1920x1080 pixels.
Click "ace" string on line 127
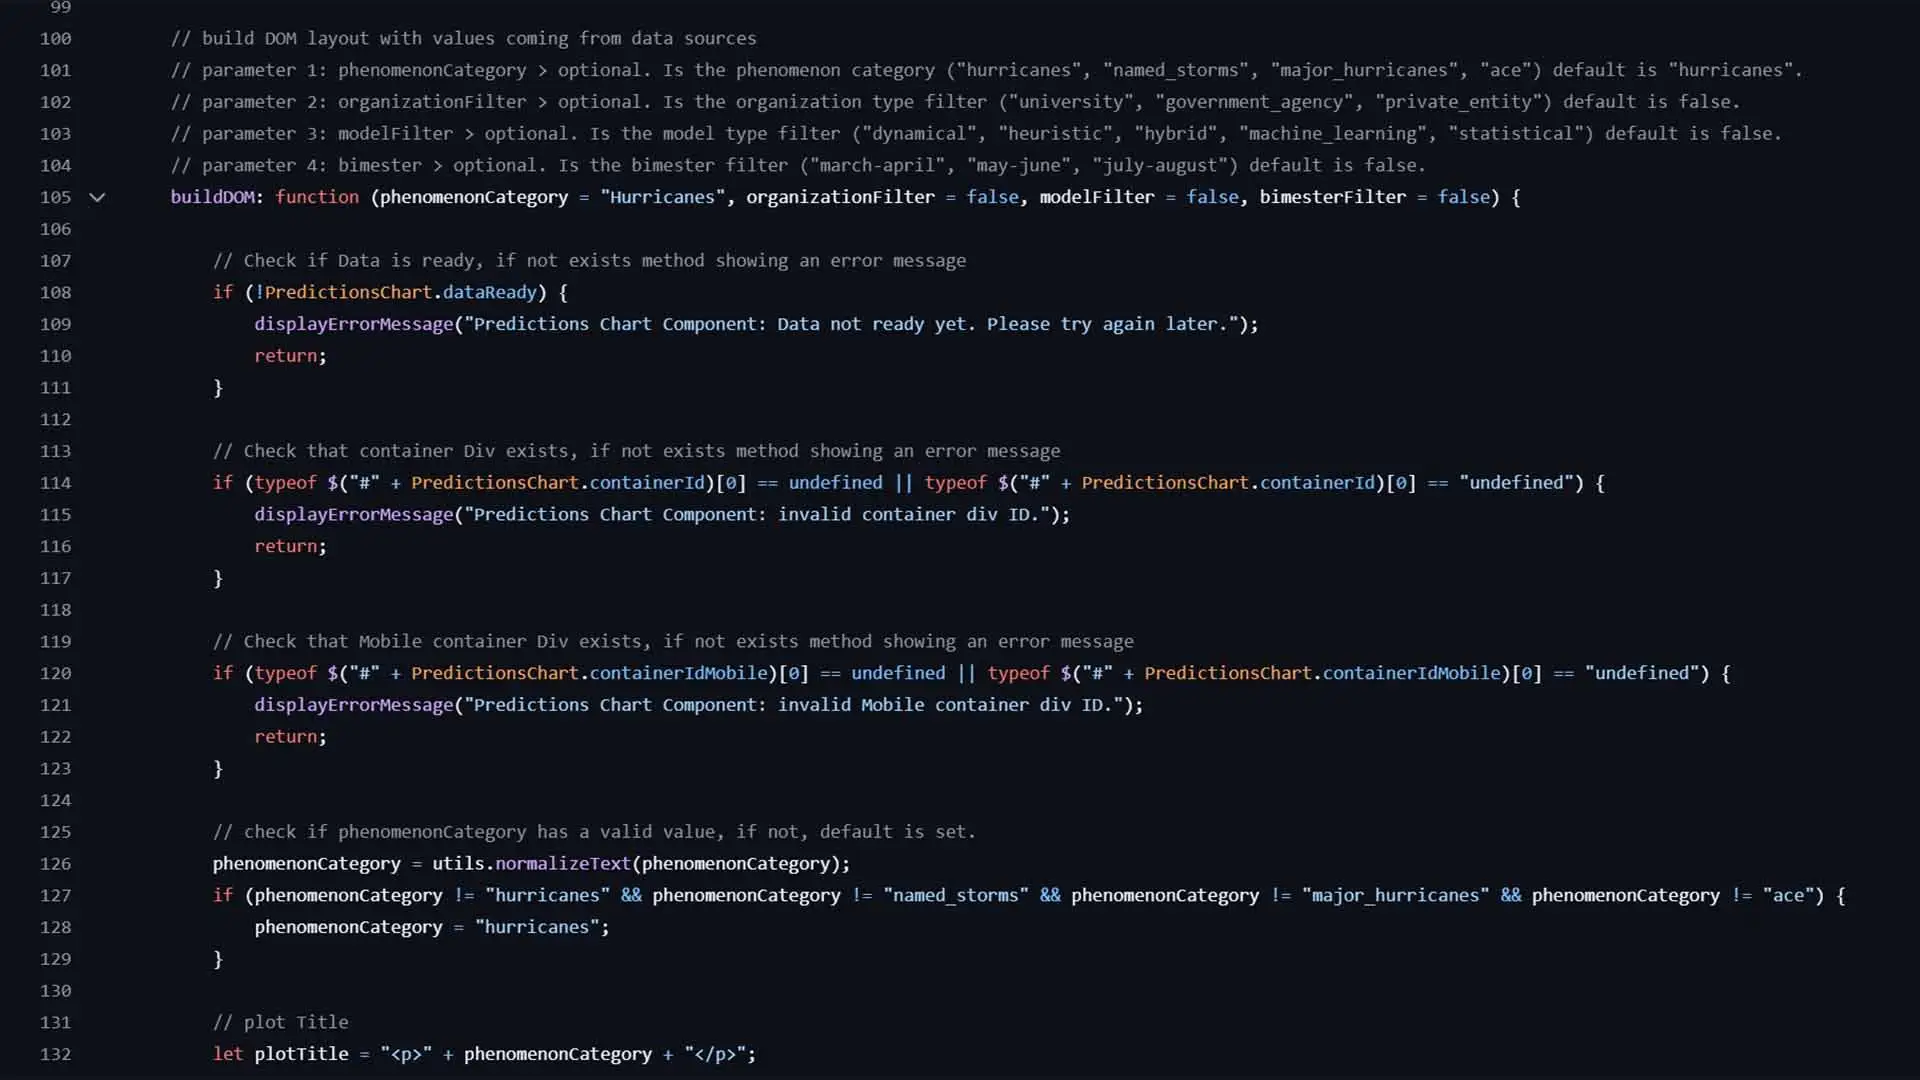pyautogui.click(x=1788, y=895)
